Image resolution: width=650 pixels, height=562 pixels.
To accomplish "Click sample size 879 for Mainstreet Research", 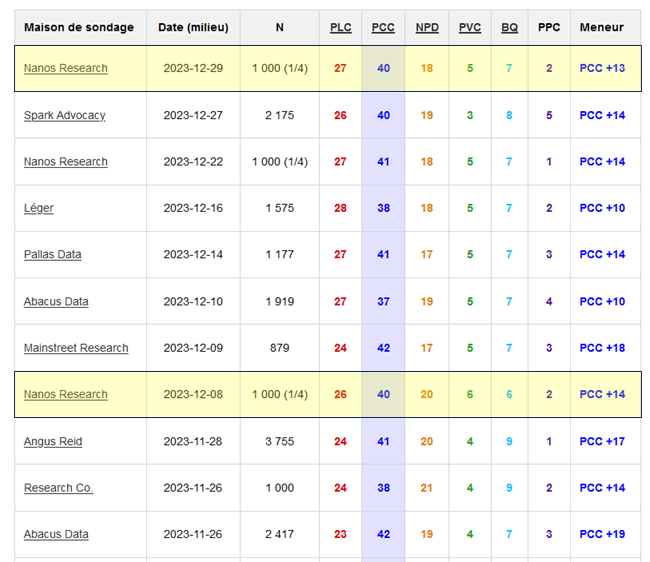I will coord(280,348).
